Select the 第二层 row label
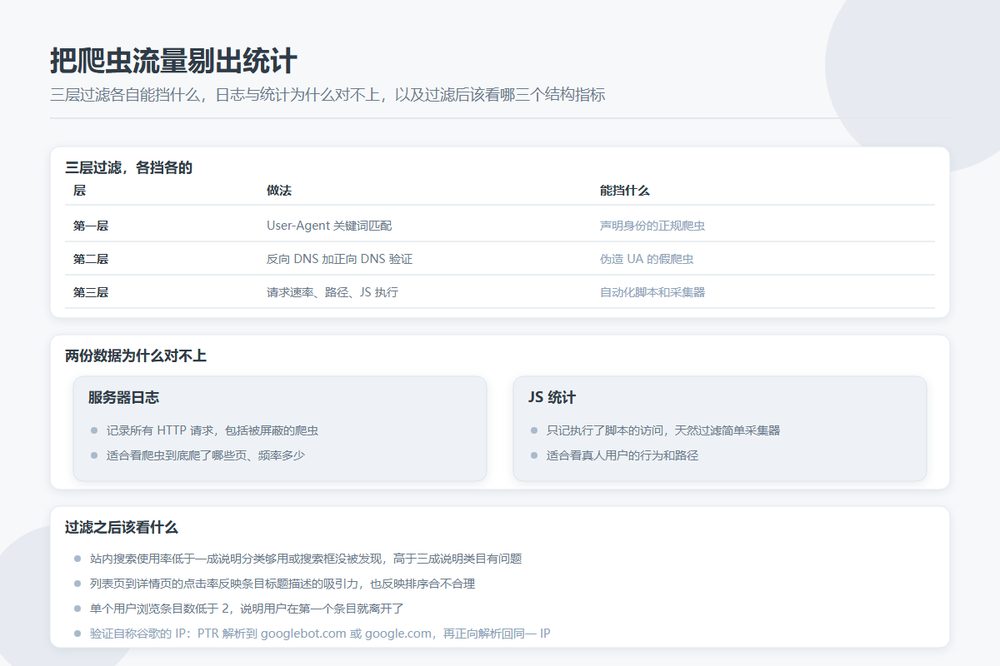1000x666 pixels. 91,258
